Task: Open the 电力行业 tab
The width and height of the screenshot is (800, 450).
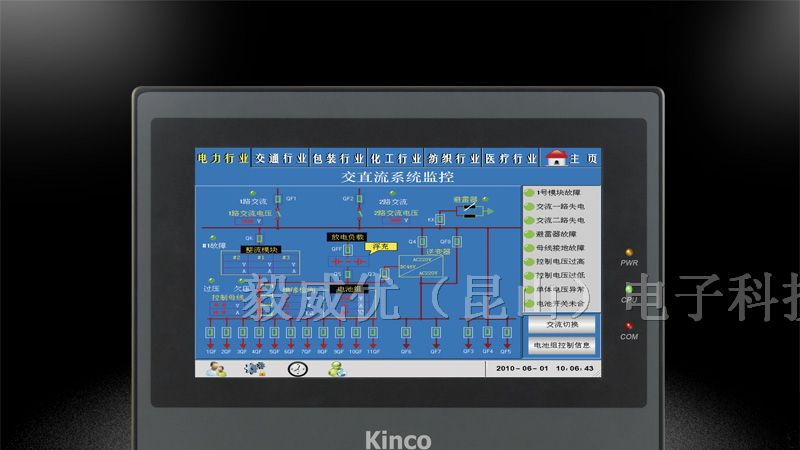Action: pyautogui.click(x=223, y=159)
